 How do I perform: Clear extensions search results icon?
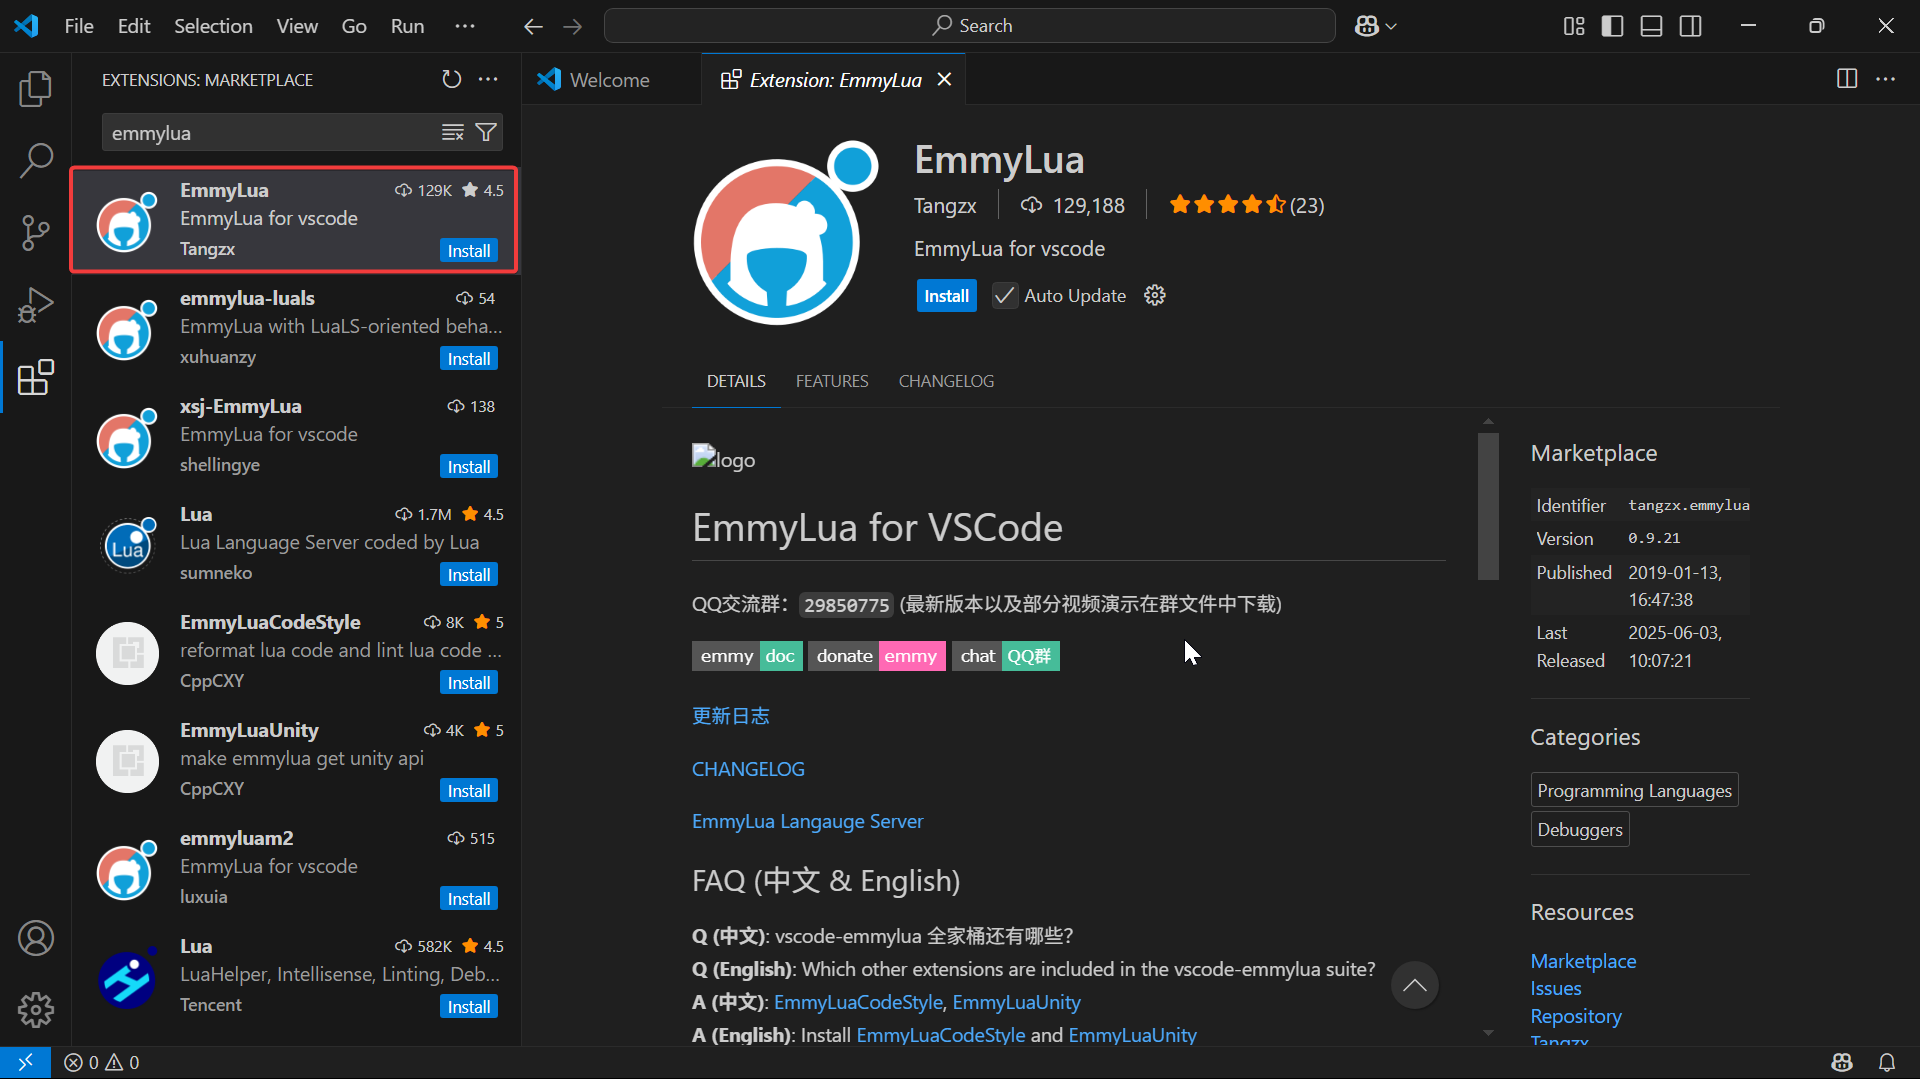pos(453,133)
